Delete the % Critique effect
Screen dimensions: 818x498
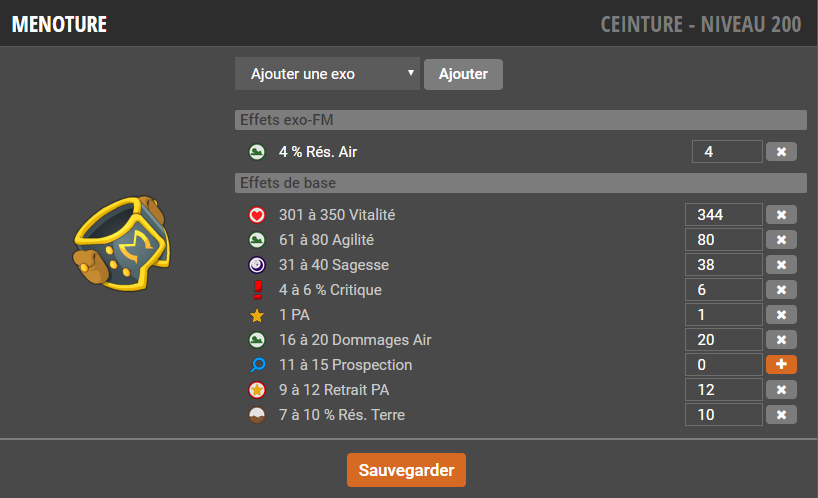(781, 290)
